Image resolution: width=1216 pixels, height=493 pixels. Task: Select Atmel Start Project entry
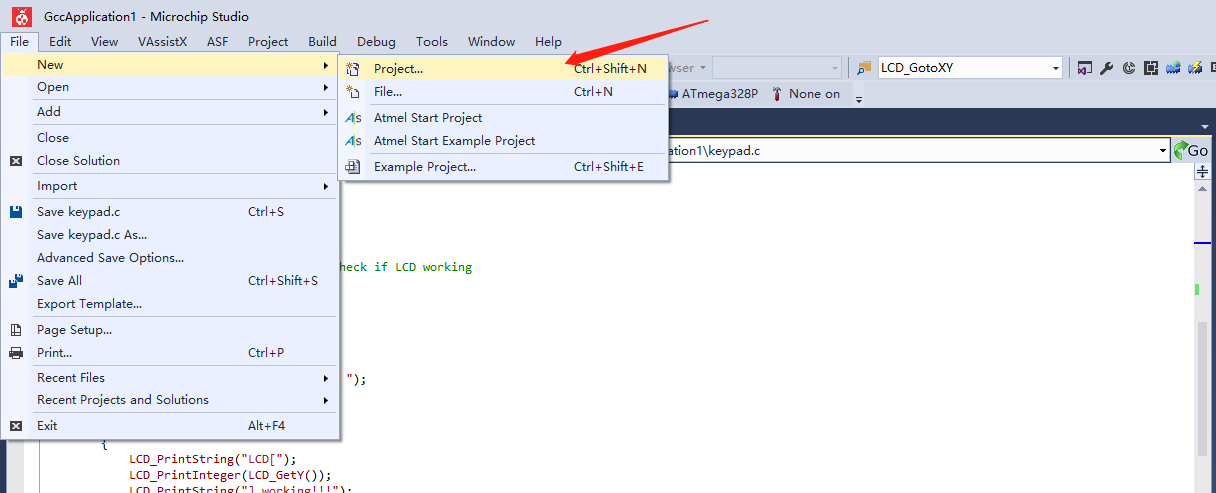[x=504, y=117]
